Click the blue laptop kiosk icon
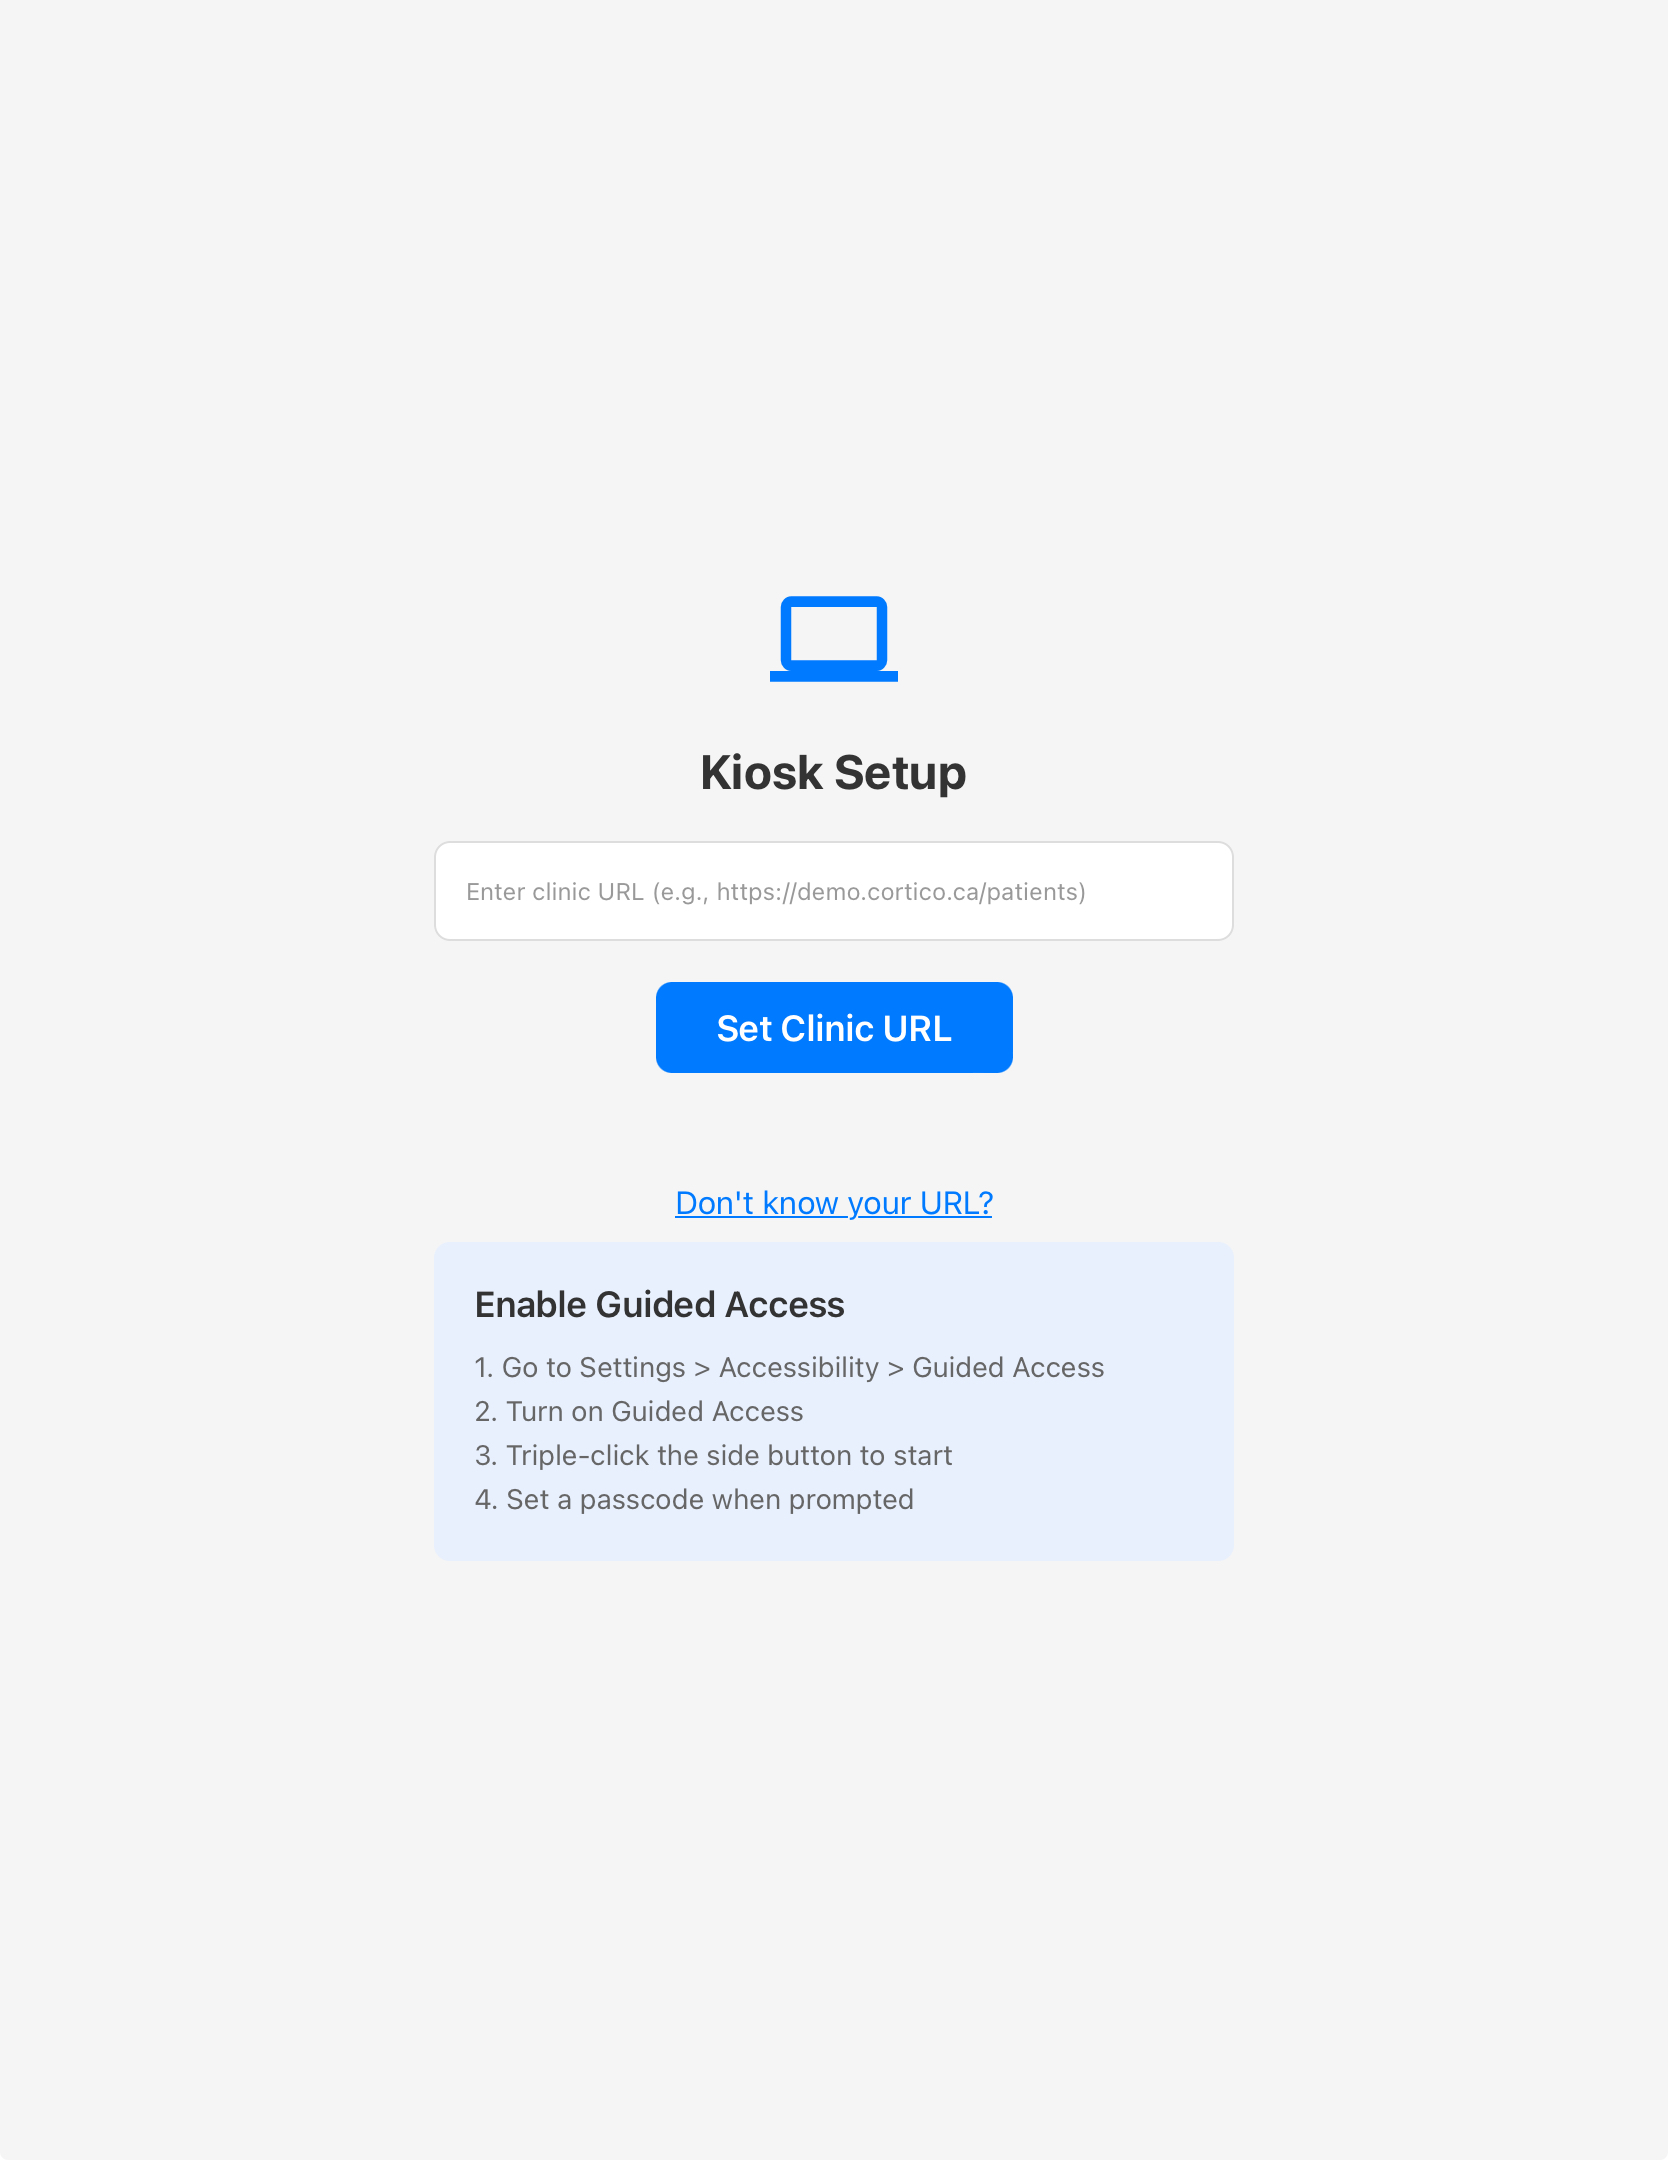 click(x=833, y=638)
